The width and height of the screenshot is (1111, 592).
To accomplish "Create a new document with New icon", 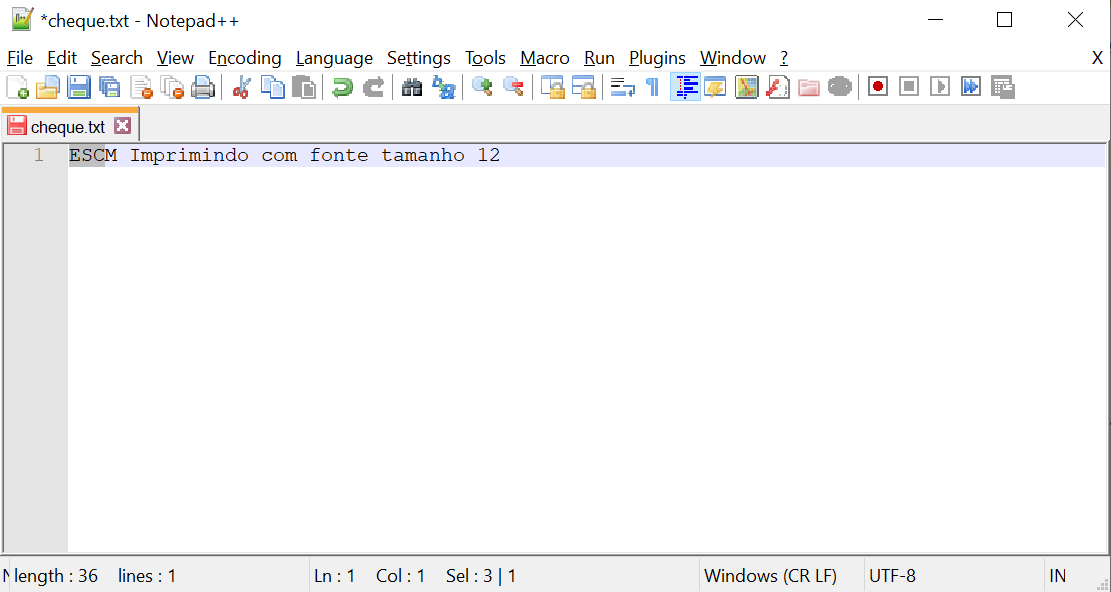I will click(x=17, y=87).
